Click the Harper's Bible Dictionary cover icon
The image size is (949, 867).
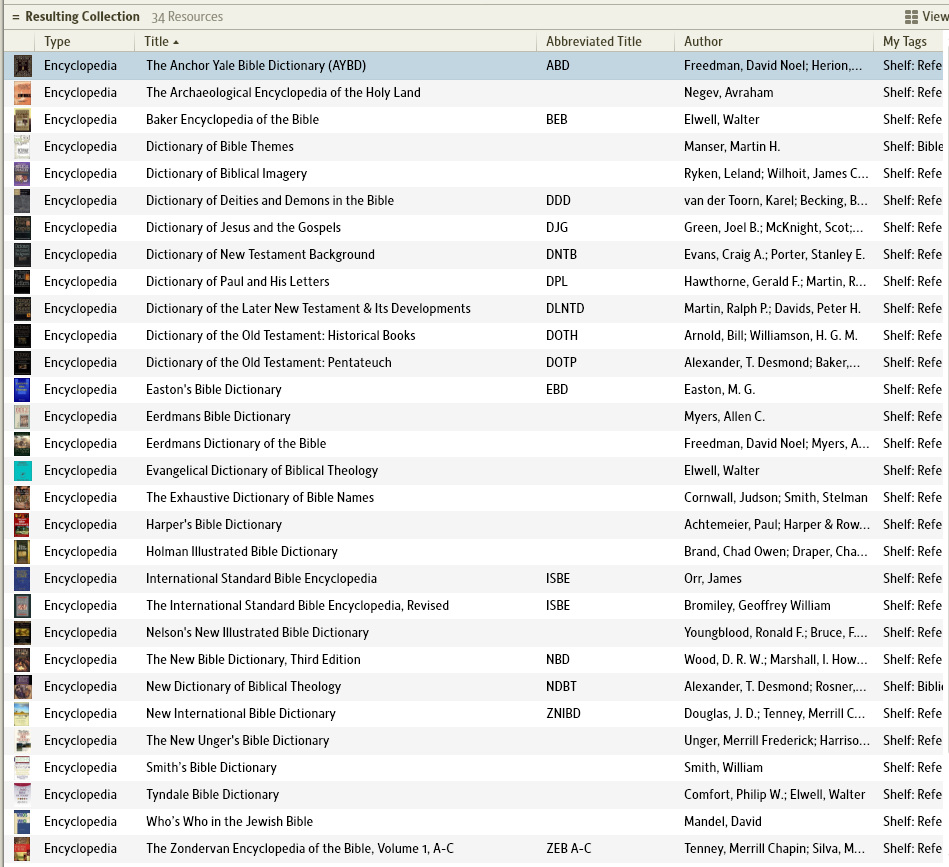point(22,525)
